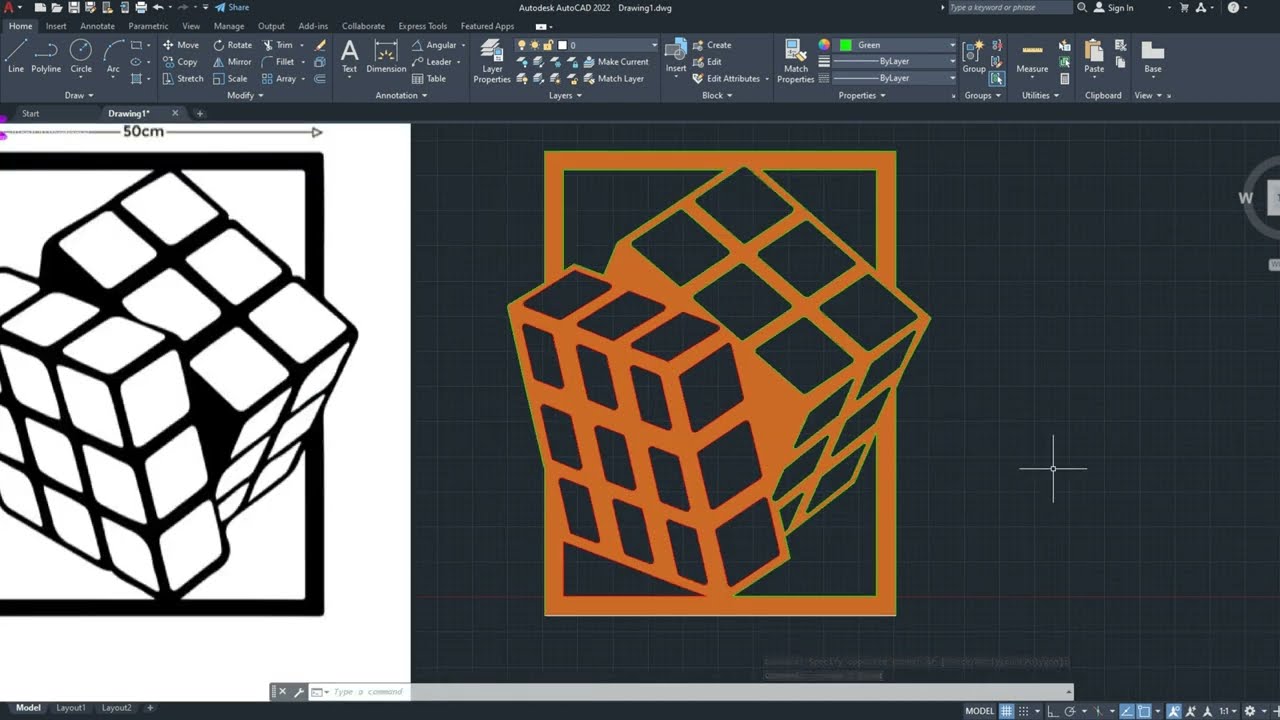Expand the Properties panel
Image resolution: width=1280 pixels, height=720 pixels.
pyautogui.click(x=862, y=95)
